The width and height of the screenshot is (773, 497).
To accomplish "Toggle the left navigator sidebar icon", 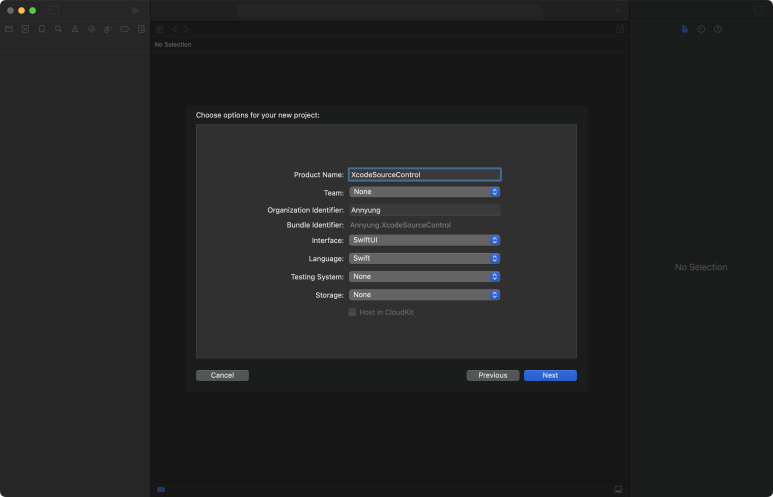I will [x=54, y=10].
